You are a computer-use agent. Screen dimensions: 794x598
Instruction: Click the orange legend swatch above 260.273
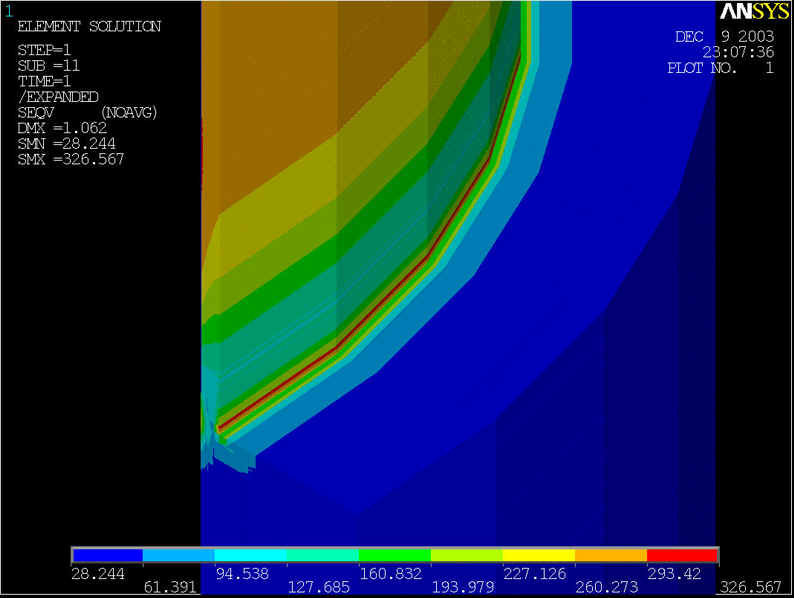pyautogui.click(x=611, y=555)
